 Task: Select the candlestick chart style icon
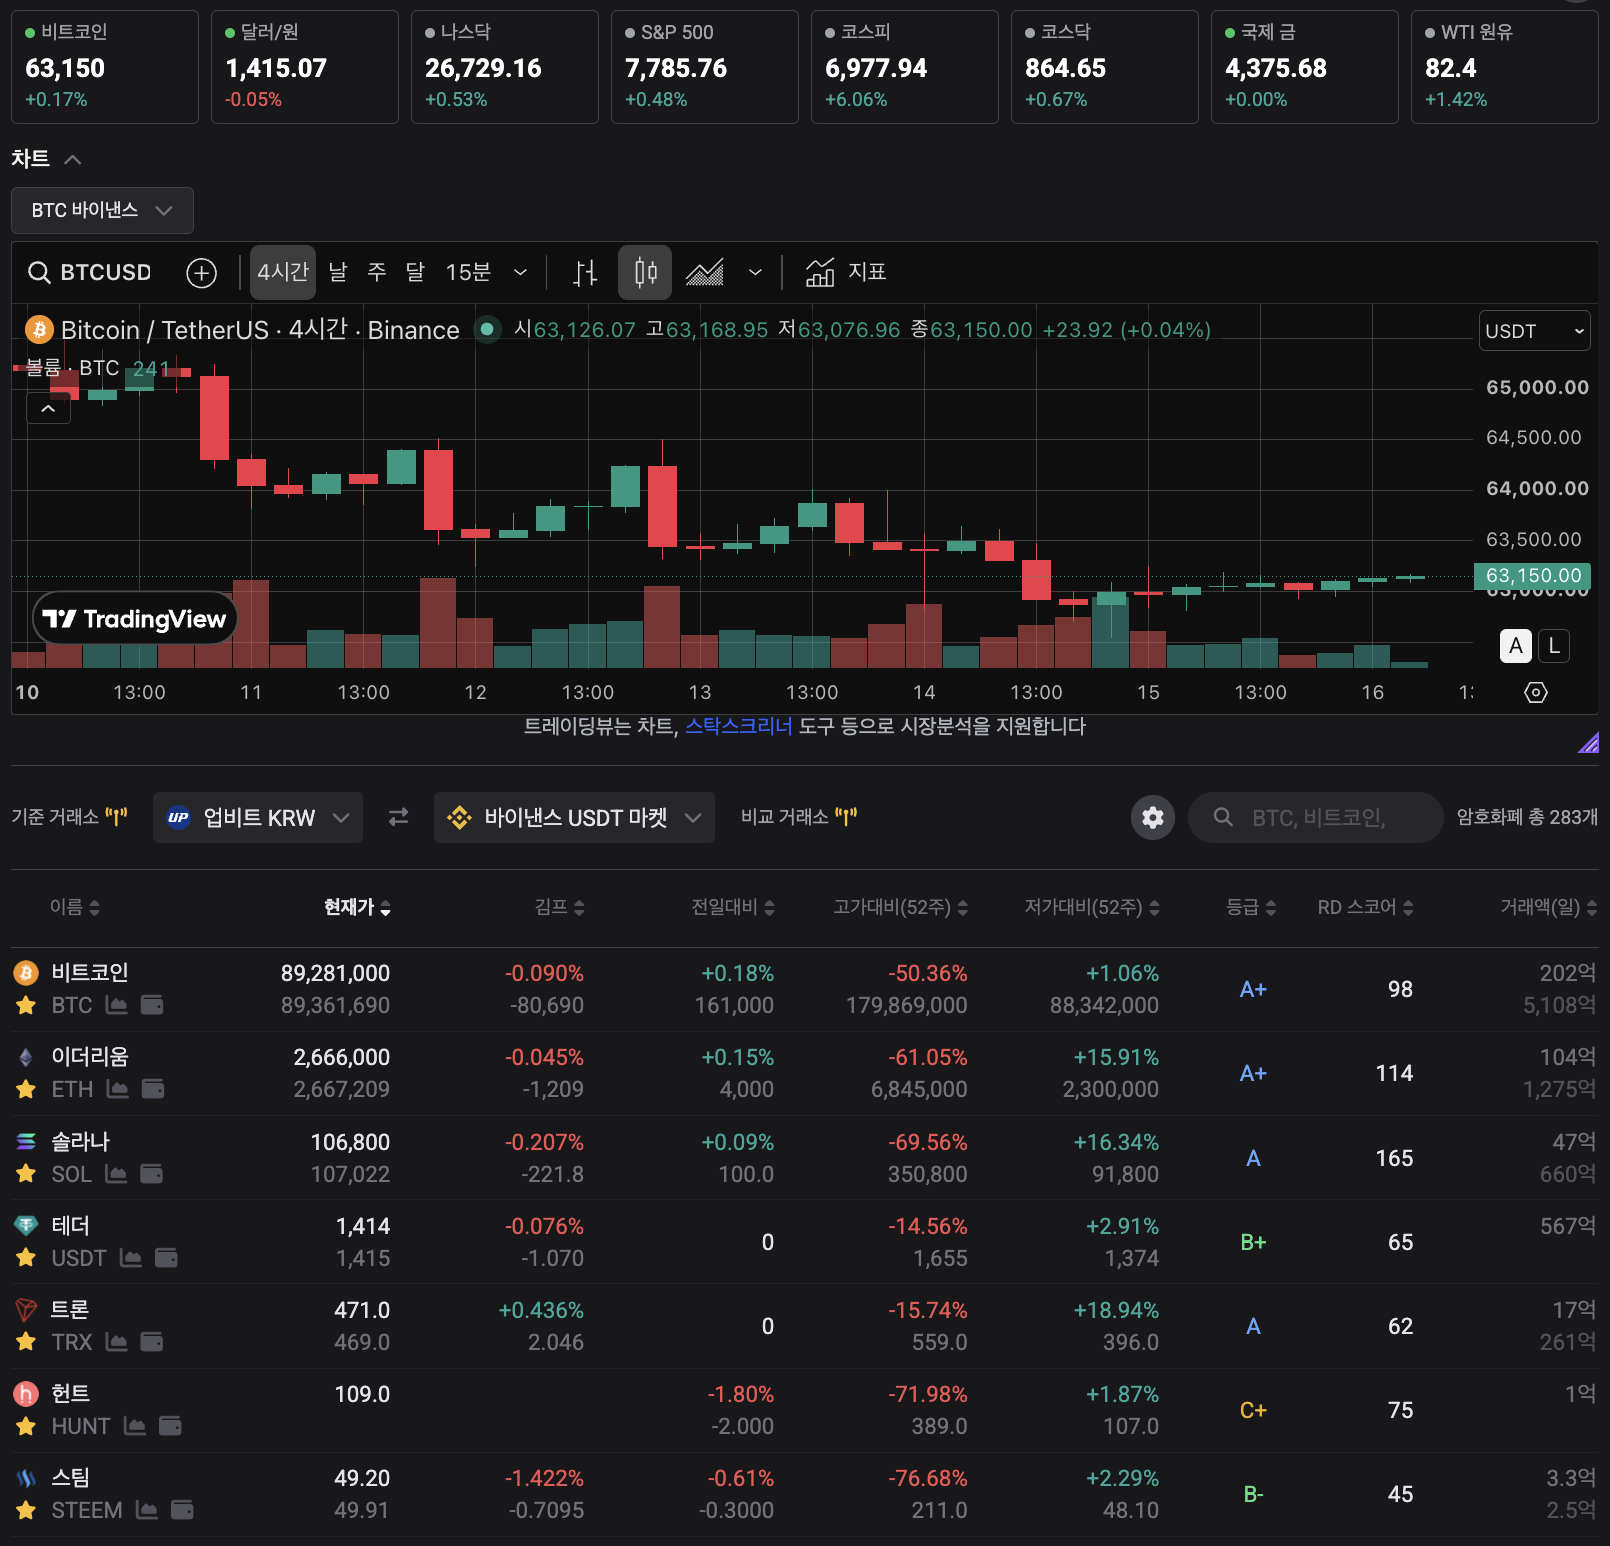(645, 272)
